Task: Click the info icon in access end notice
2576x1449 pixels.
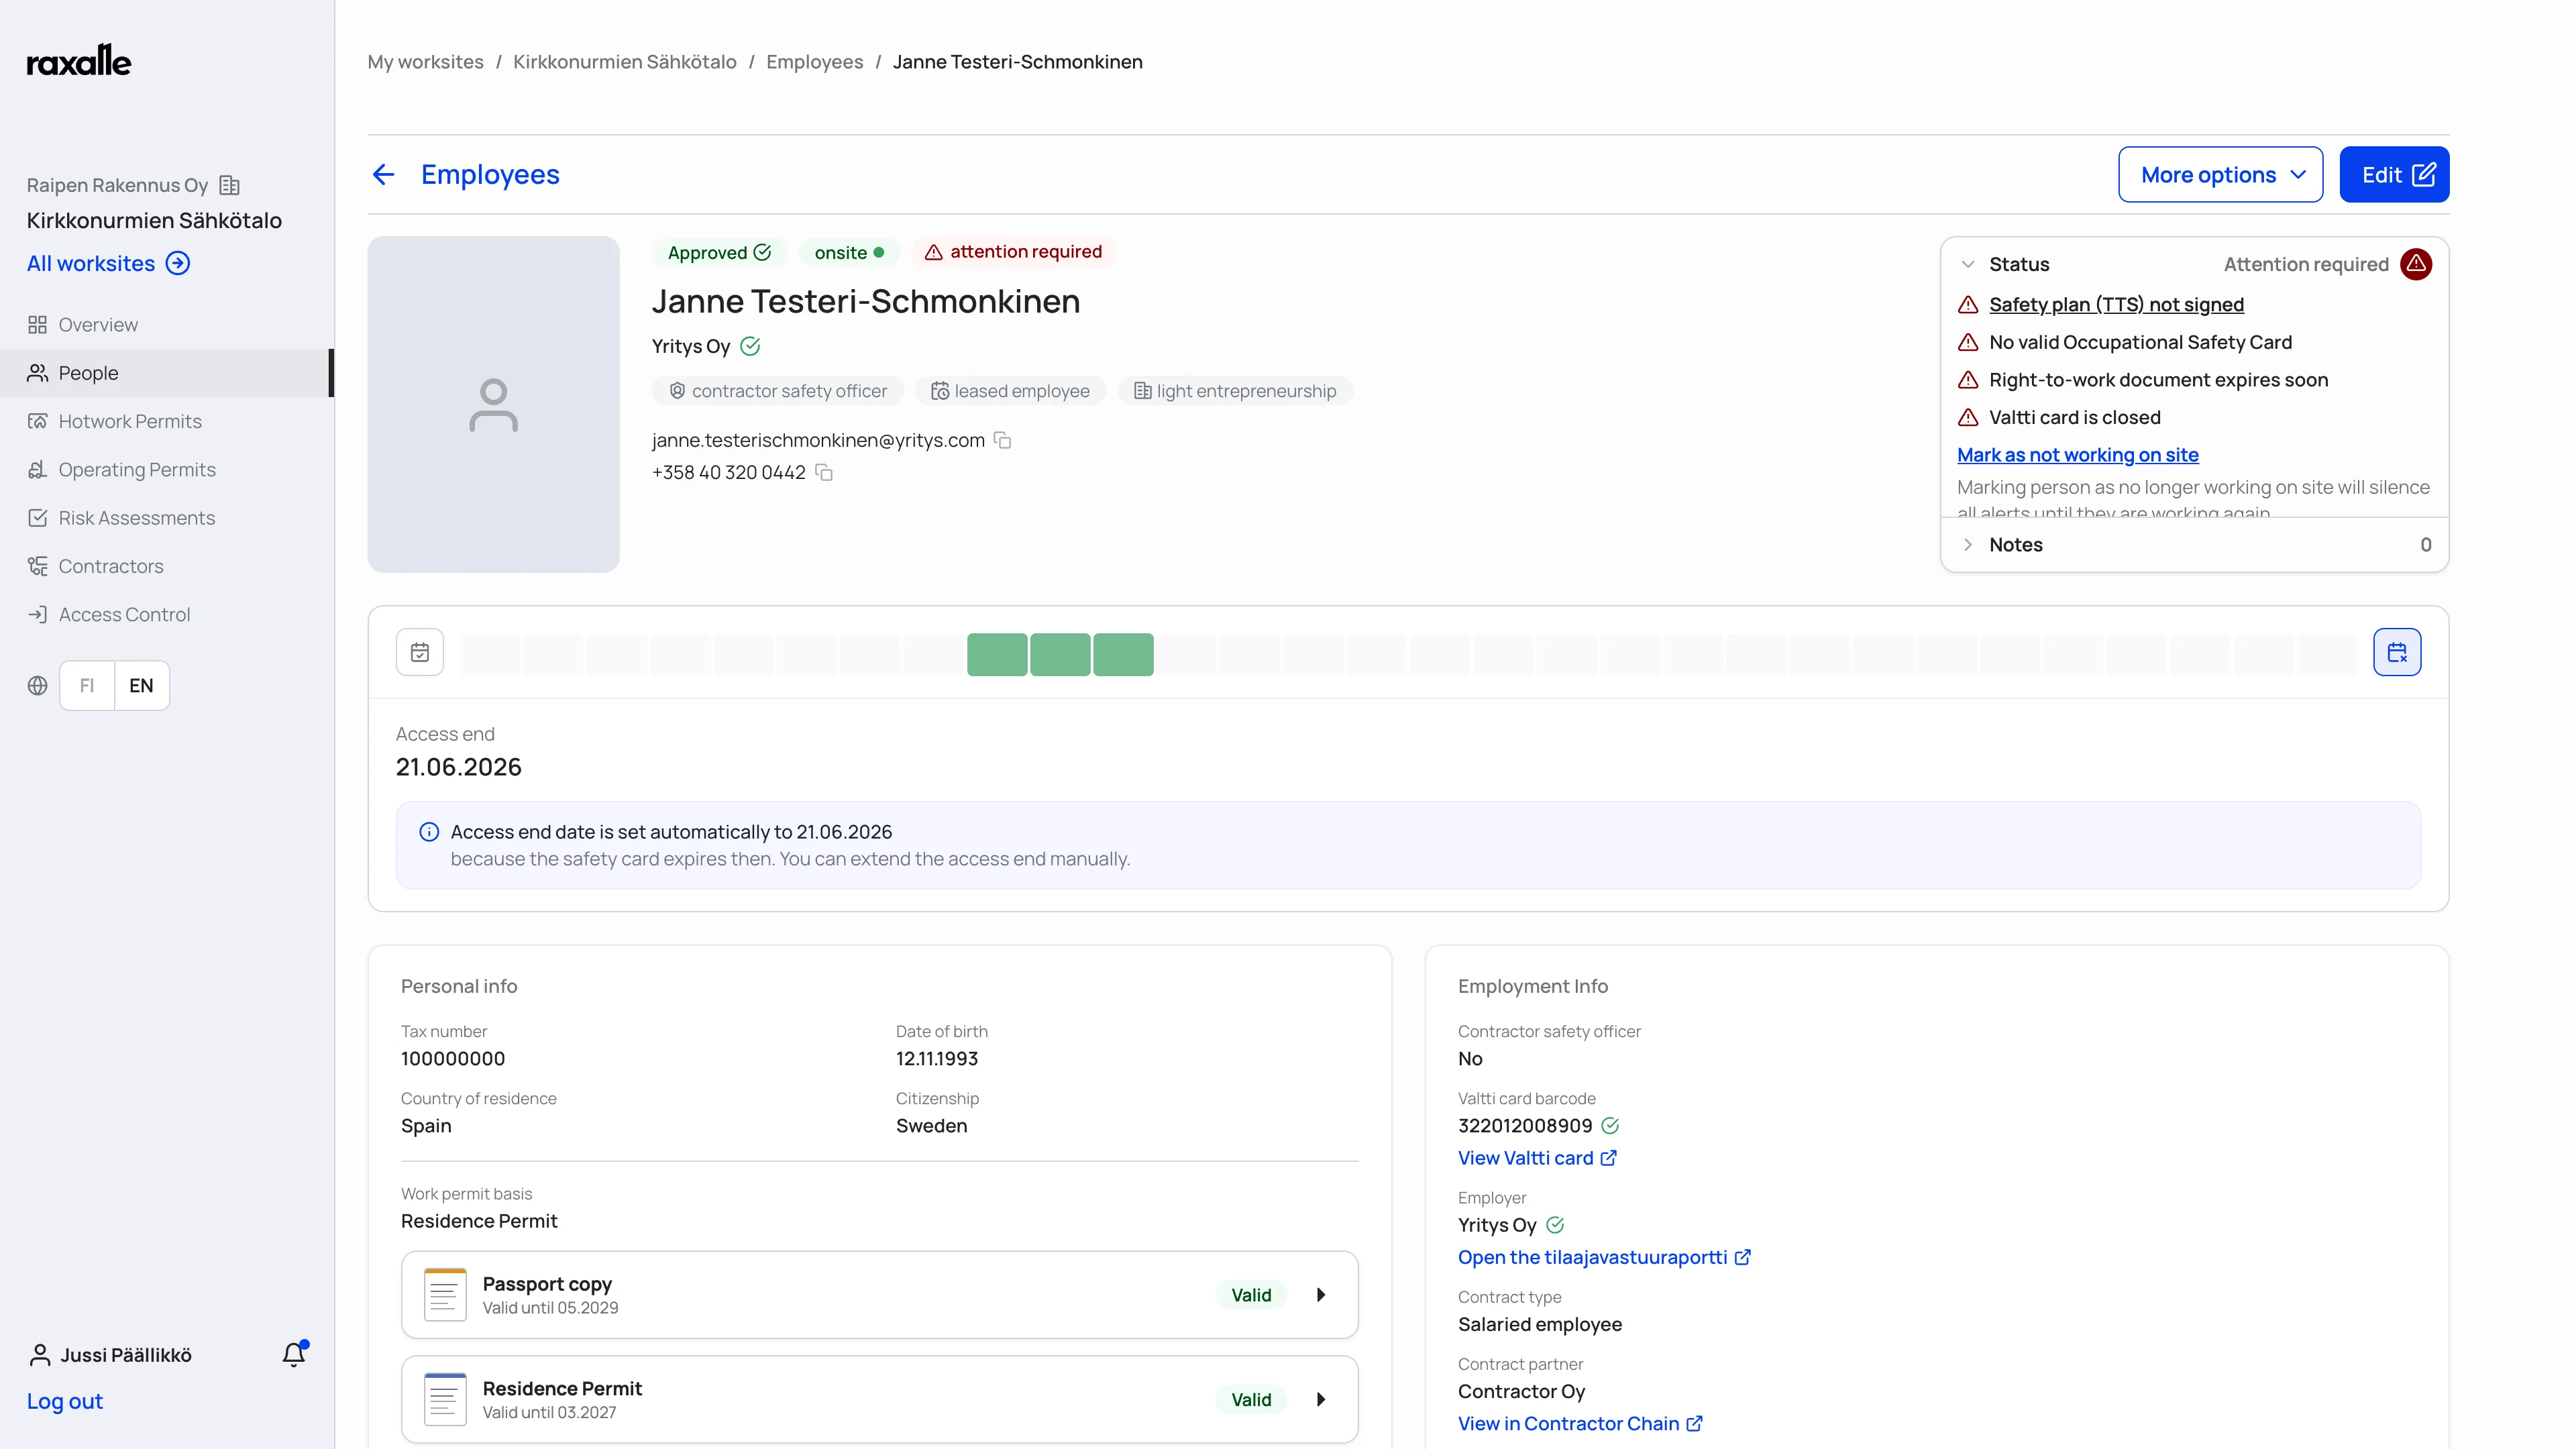Action: point(429,831)
